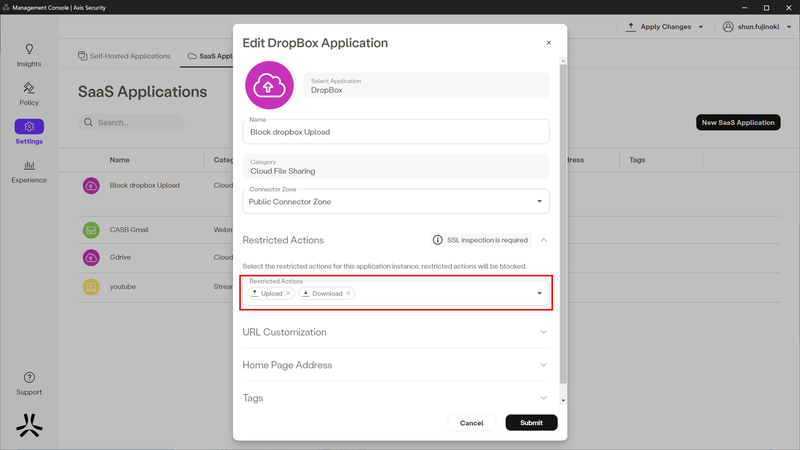Click scrollbar down arrow in dialog

tap(563, 401)
